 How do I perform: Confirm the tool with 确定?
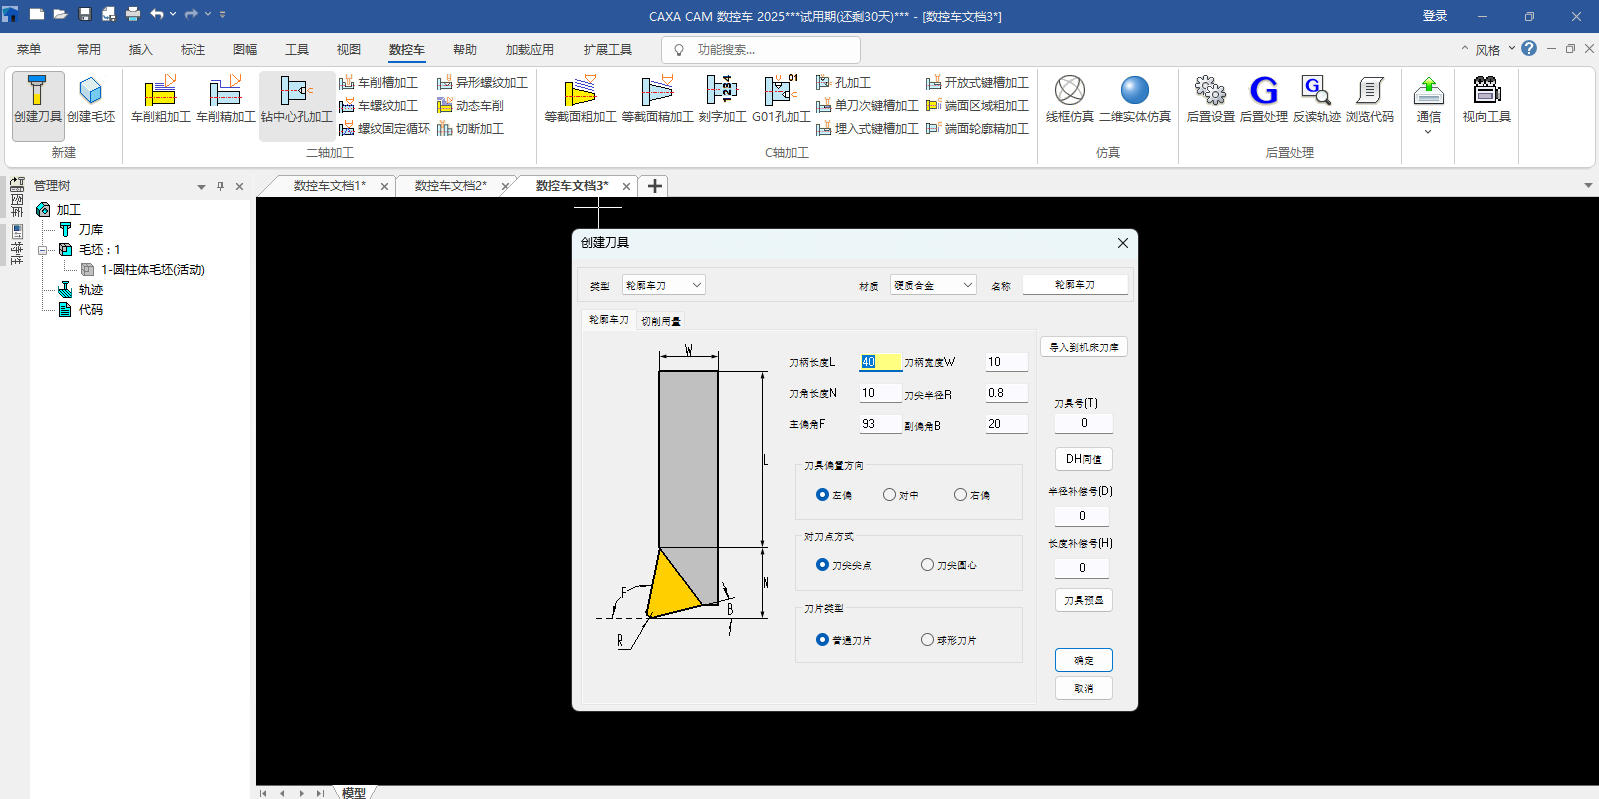[x=1084, y=660]
